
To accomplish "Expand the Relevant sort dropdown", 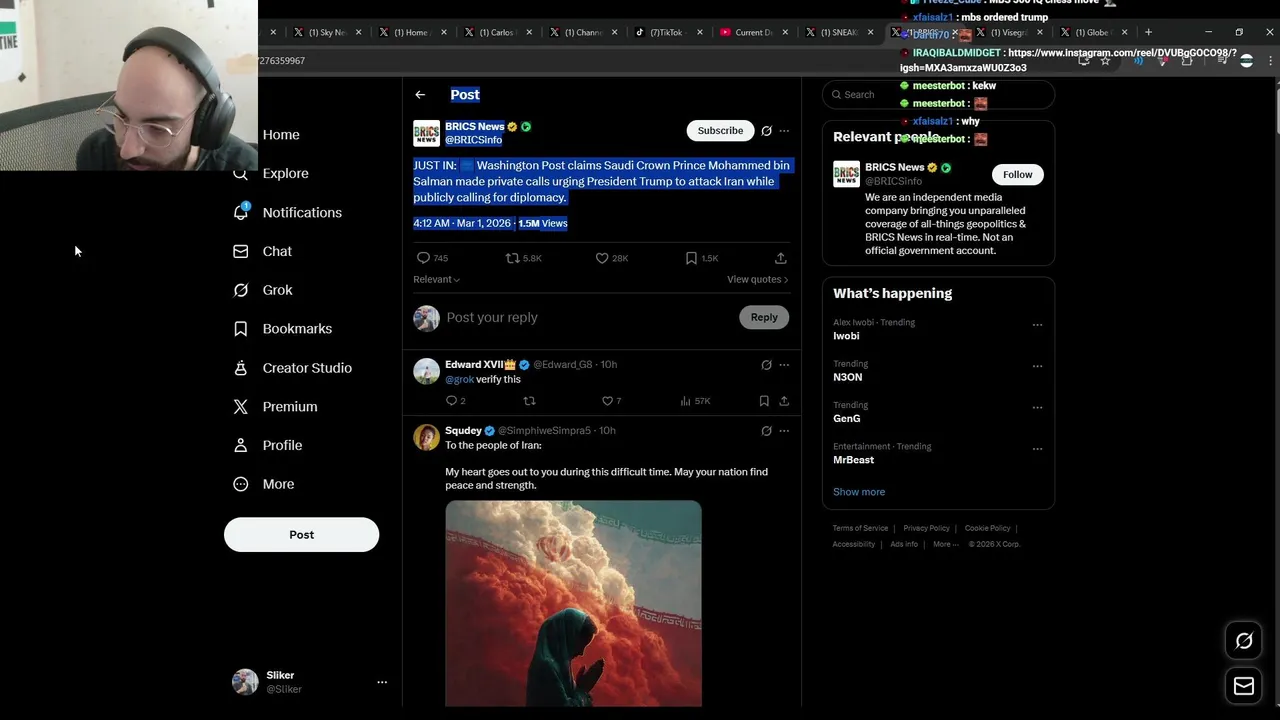I will pos(436,279).
